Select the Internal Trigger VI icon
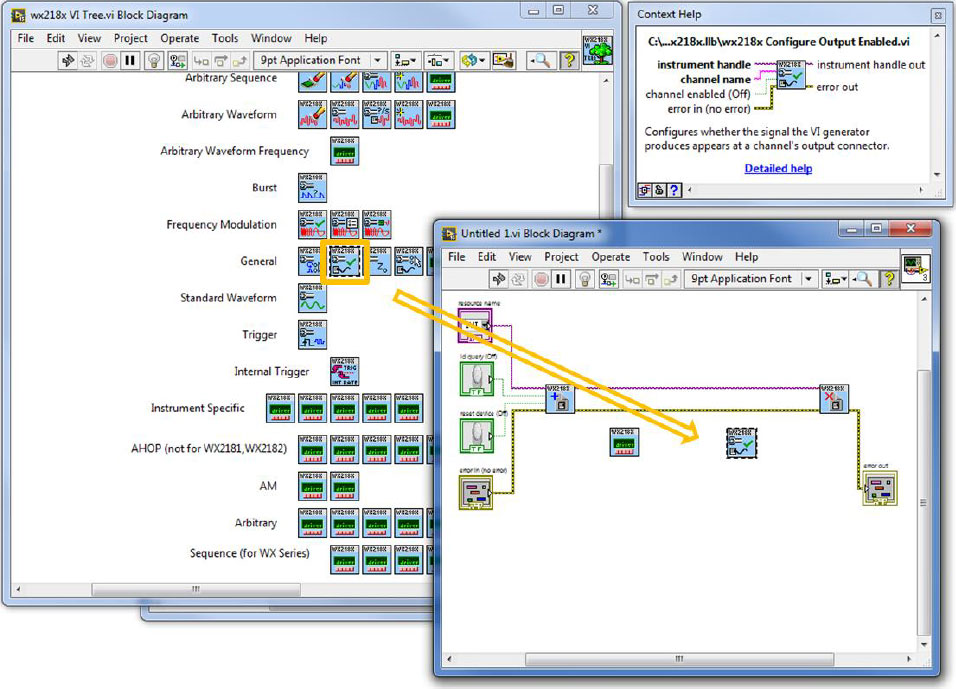The height and width of the screenshot is (689, 956). point(345,372)
